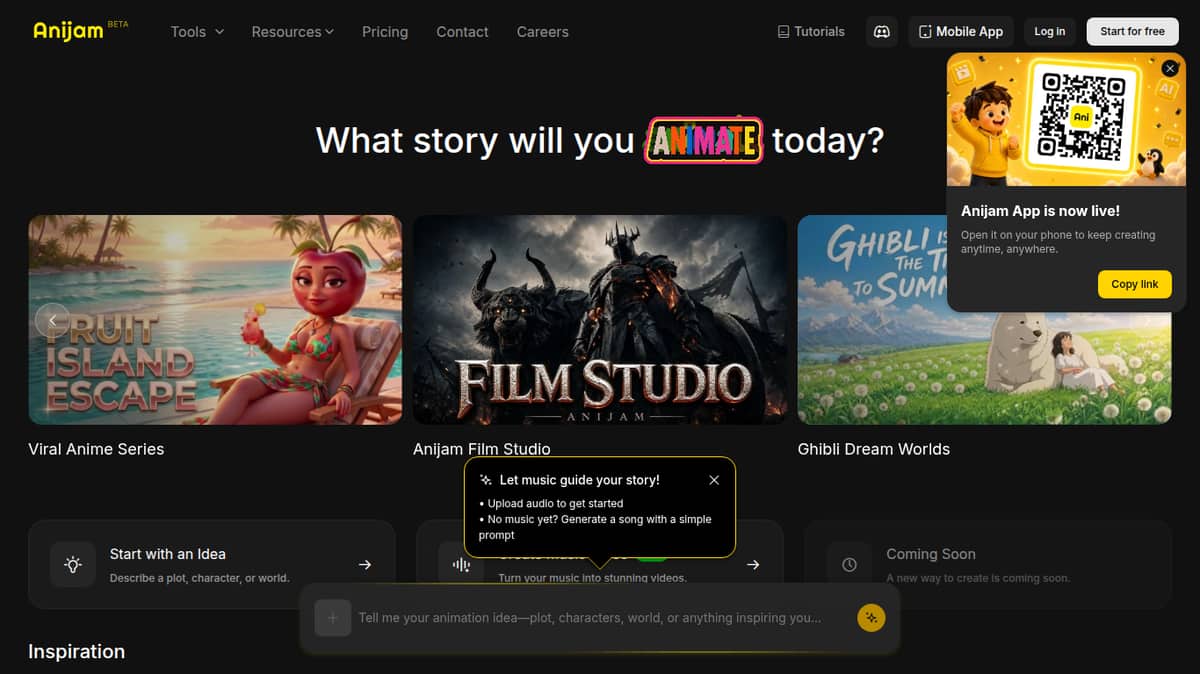Select the Start with an Idea card
This screenshot has height=674, width=1200.
click(x=212, y=565)
